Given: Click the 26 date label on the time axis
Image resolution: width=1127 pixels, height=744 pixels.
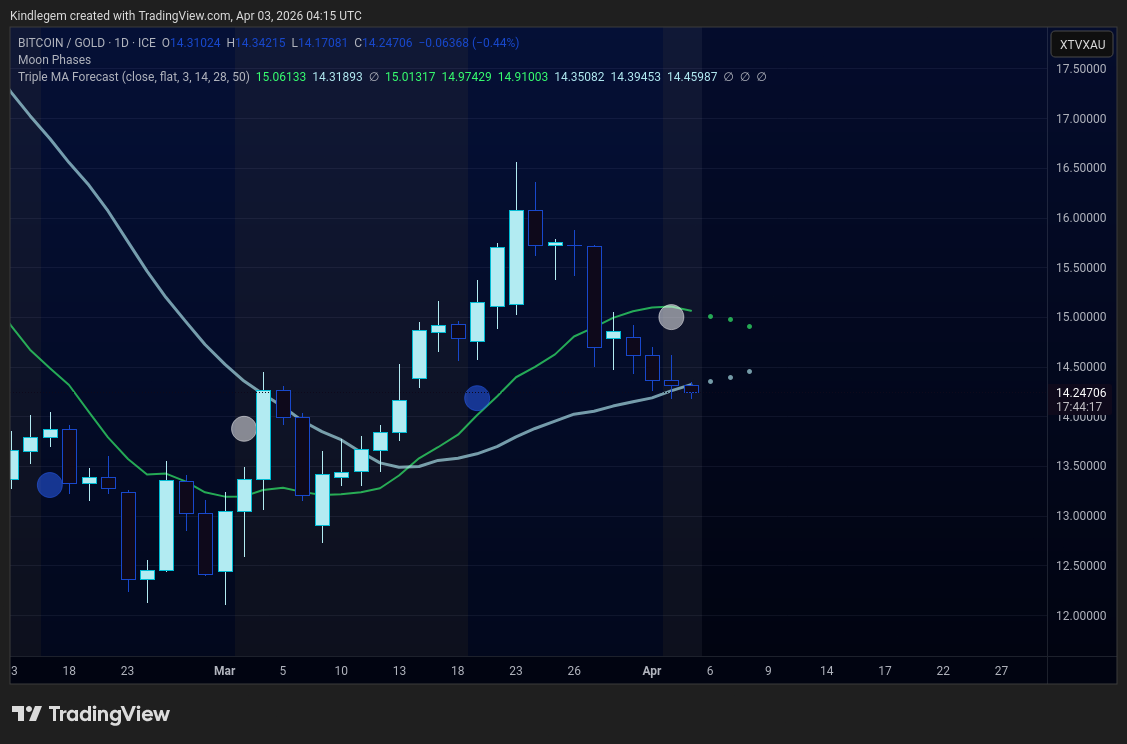Looking at the screenshot, I should pyautogui.click(x=574, y=671).
